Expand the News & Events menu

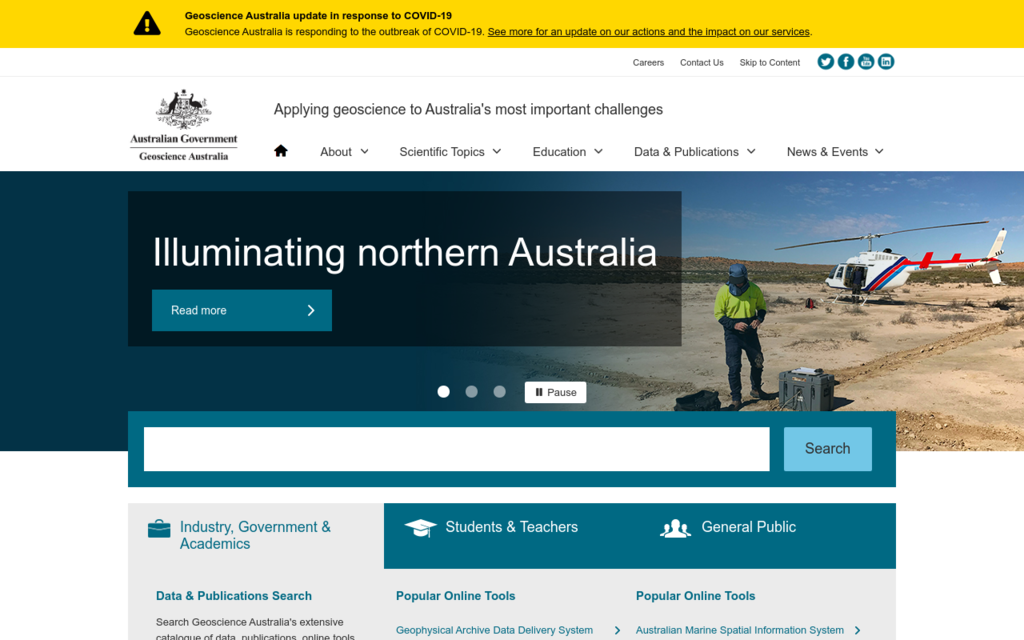835,151
